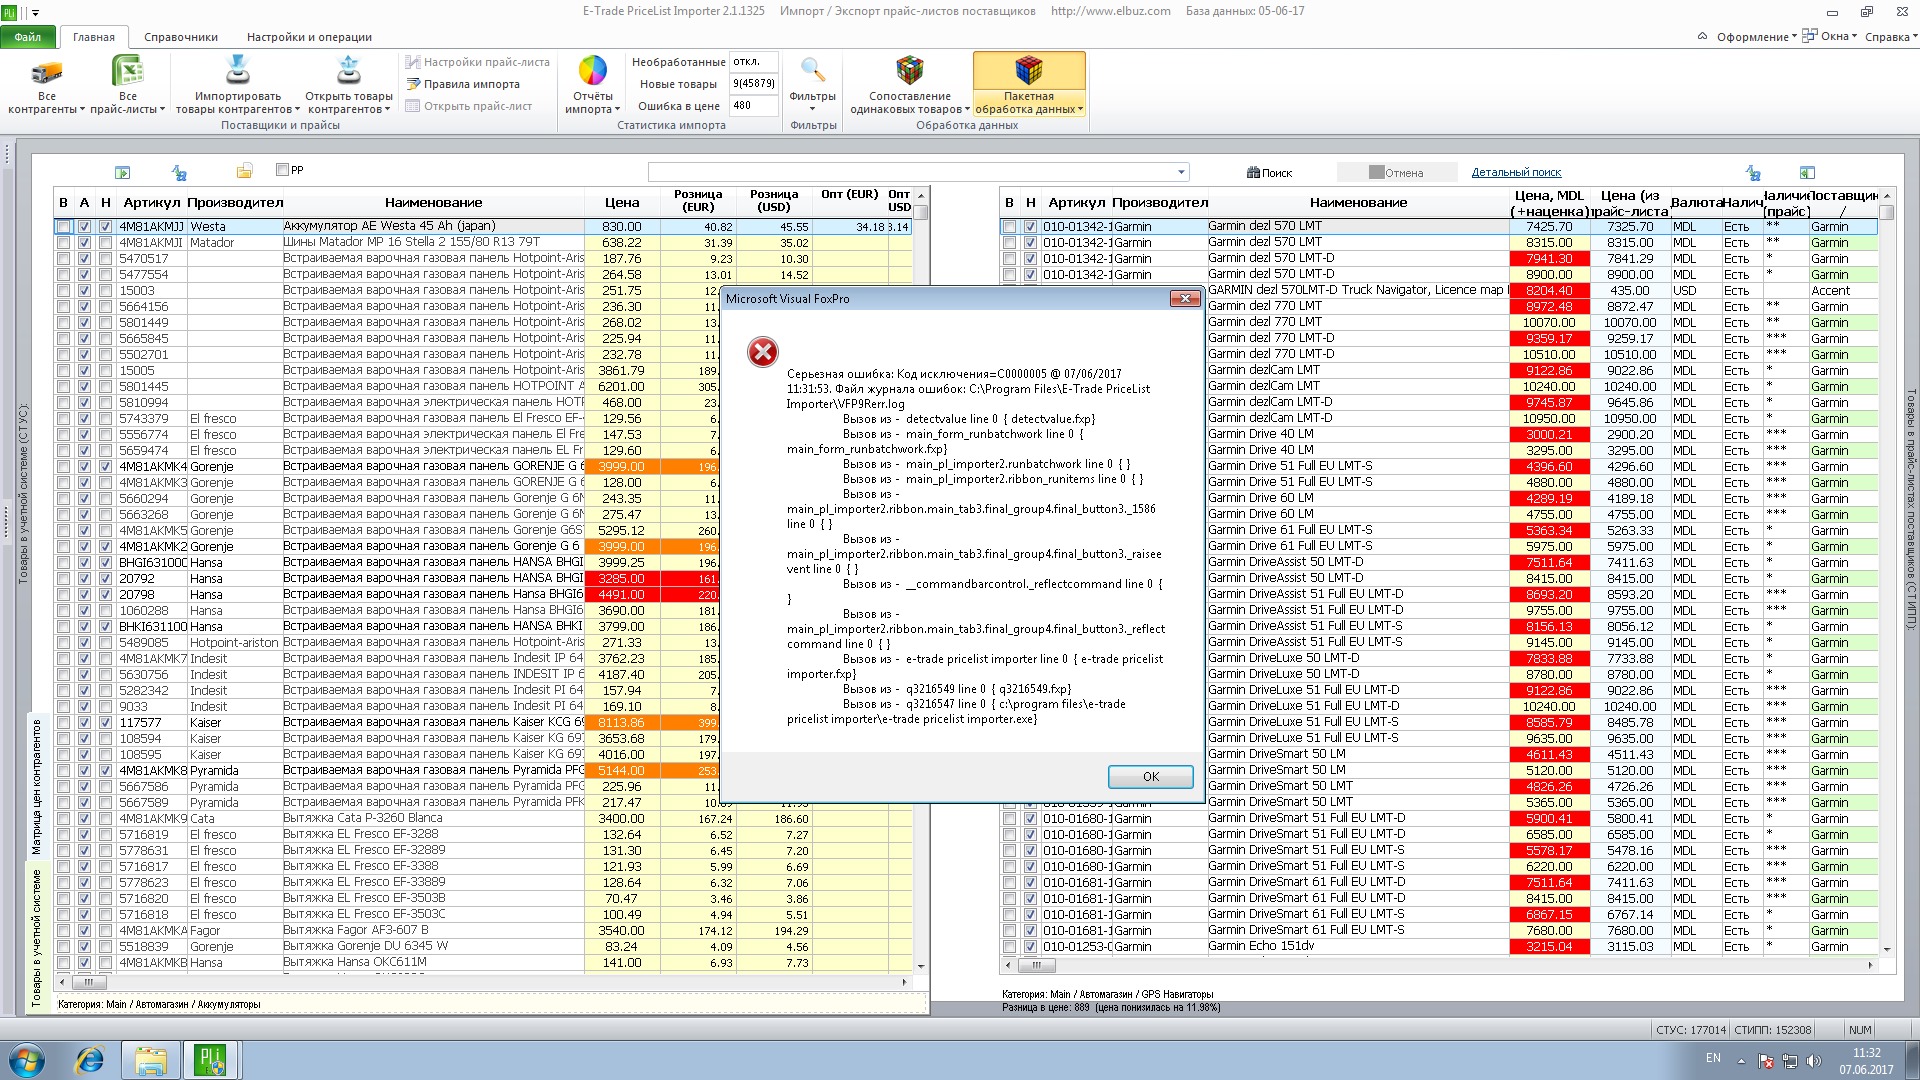Toggle Н checkbox in Garmin Echo 151dv row

[1030, 947]
